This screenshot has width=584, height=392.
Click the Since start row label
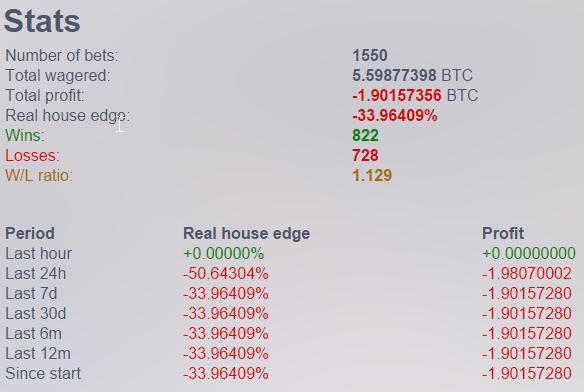pyautogui.click(x=43, y=374)
